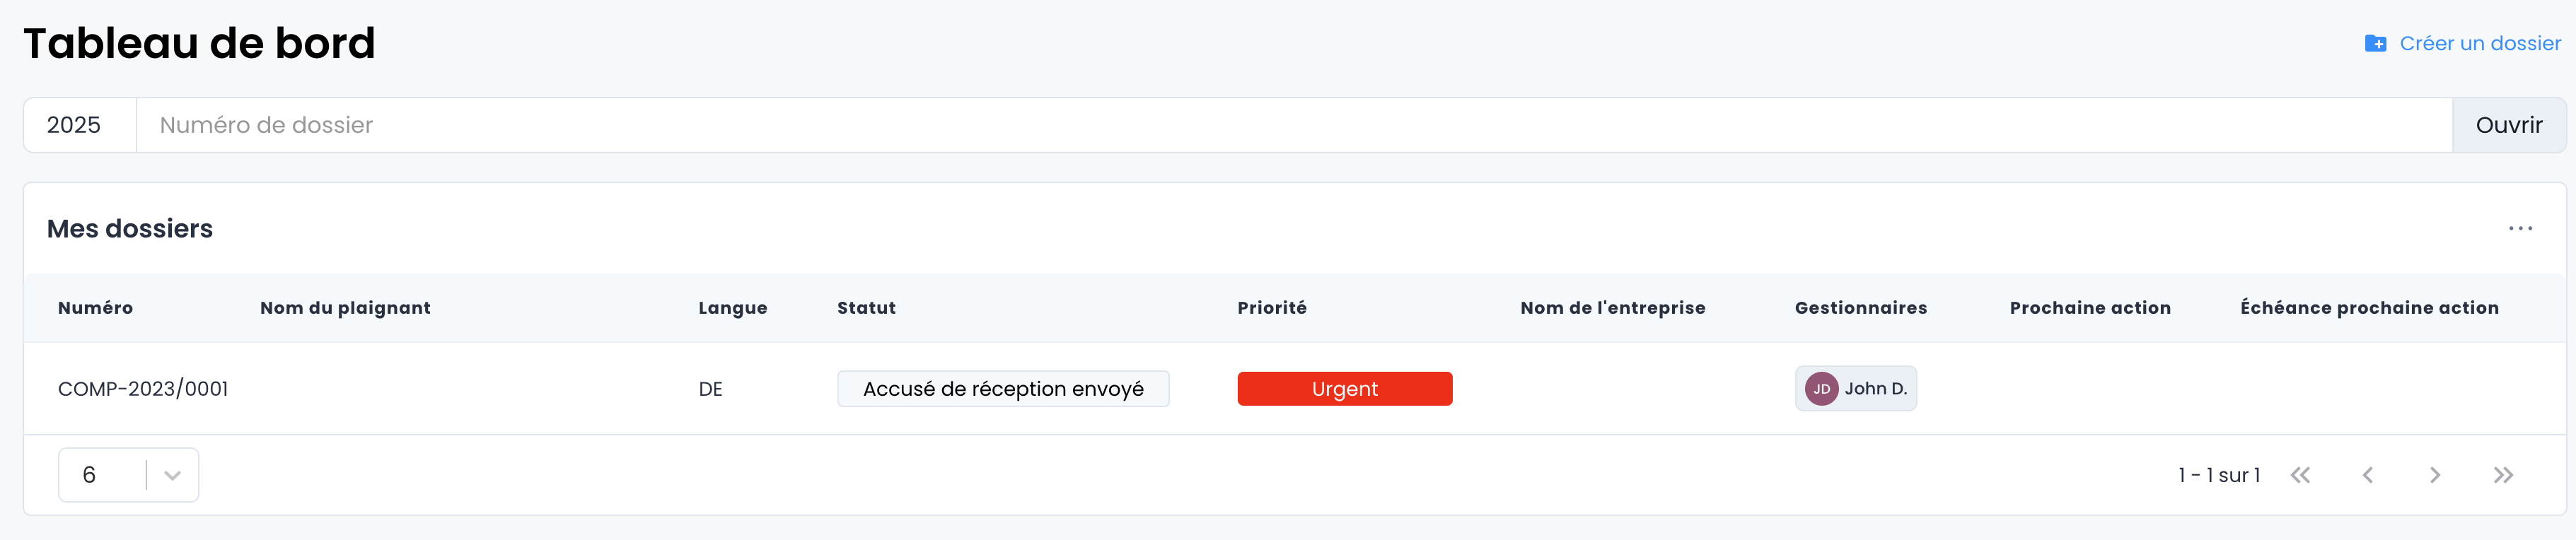Sort by Échéance prochaine action header
Viewport: 2576px width, 540px height.
2368,308
